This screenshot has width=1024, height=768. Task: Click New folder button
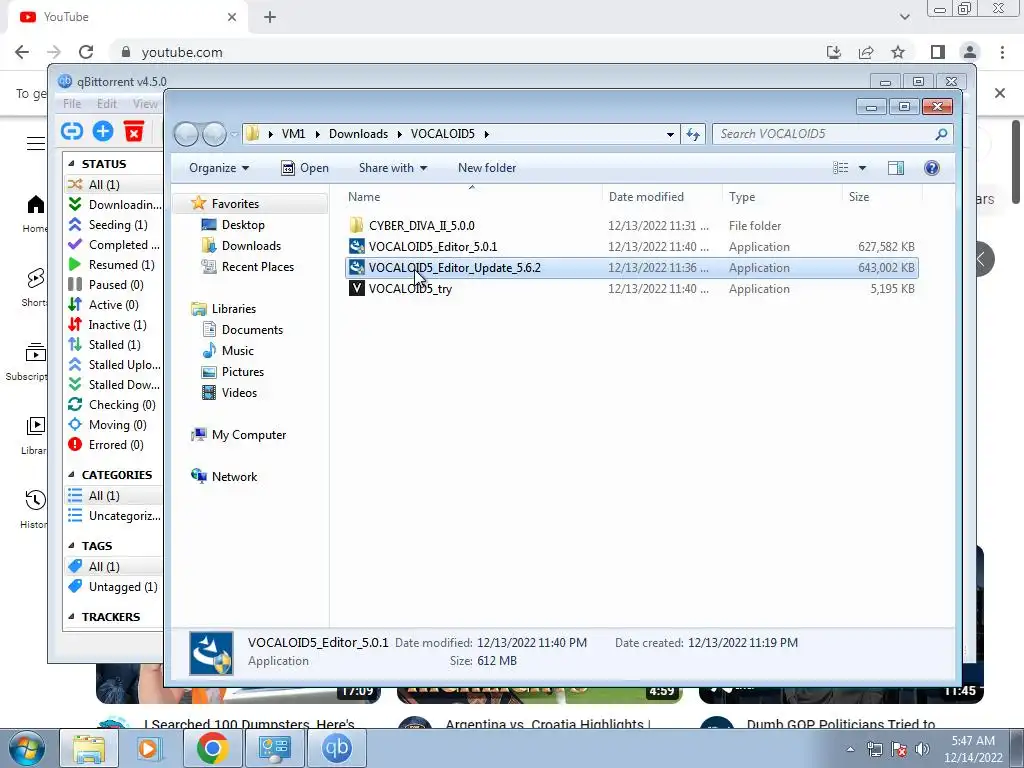[487, 168]
